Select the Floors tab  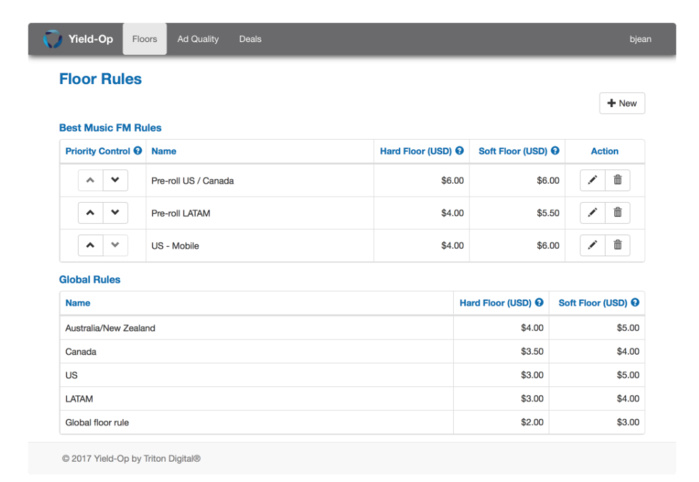[x=145, y=39]
